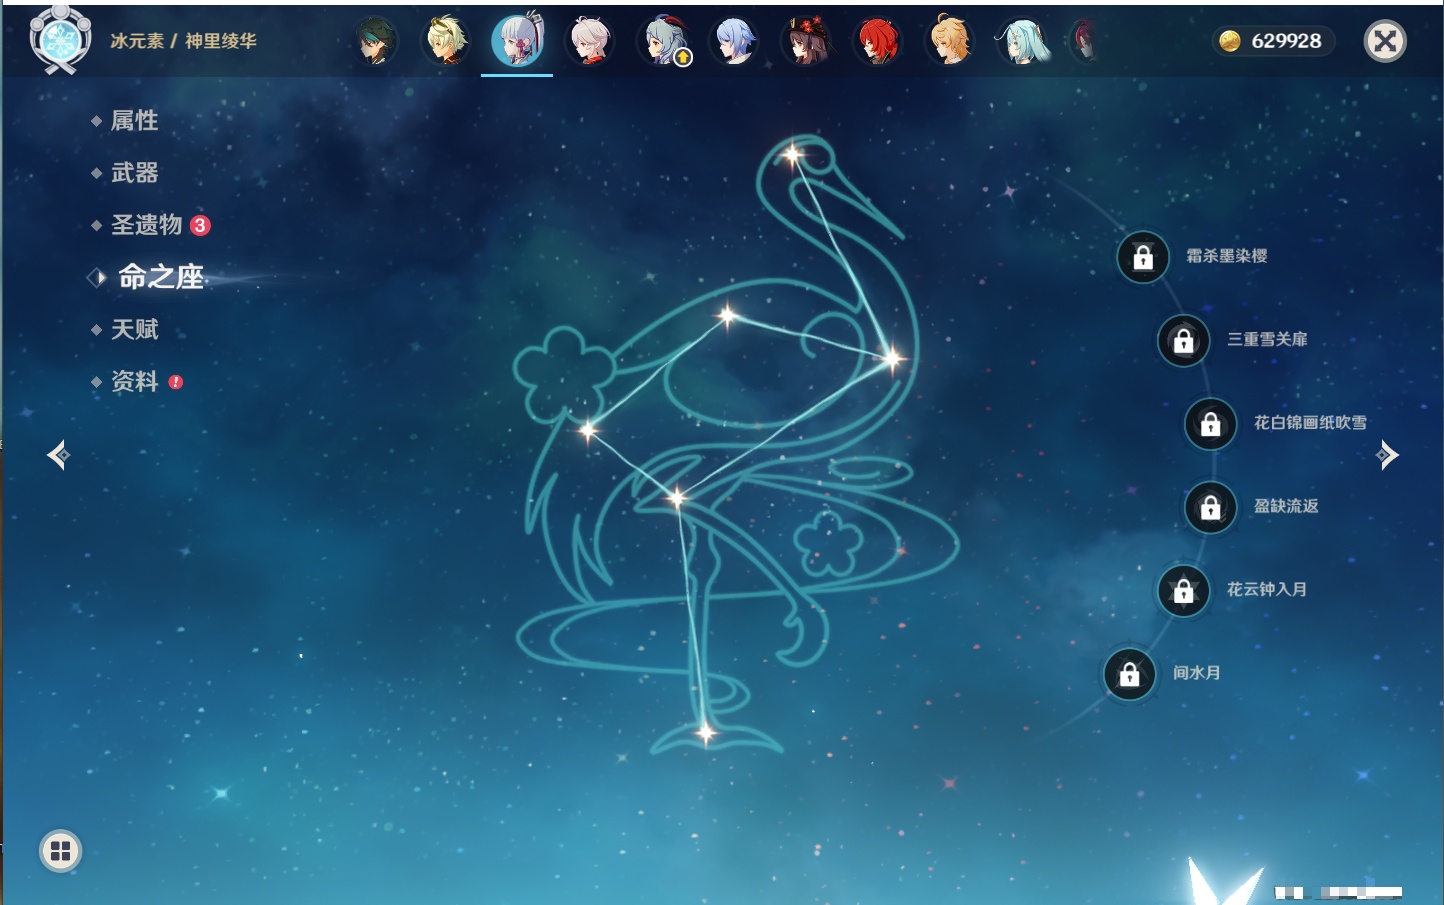Open the four-square grid menu button
This screenshot has height=905, width=1444.
point(60,851)
